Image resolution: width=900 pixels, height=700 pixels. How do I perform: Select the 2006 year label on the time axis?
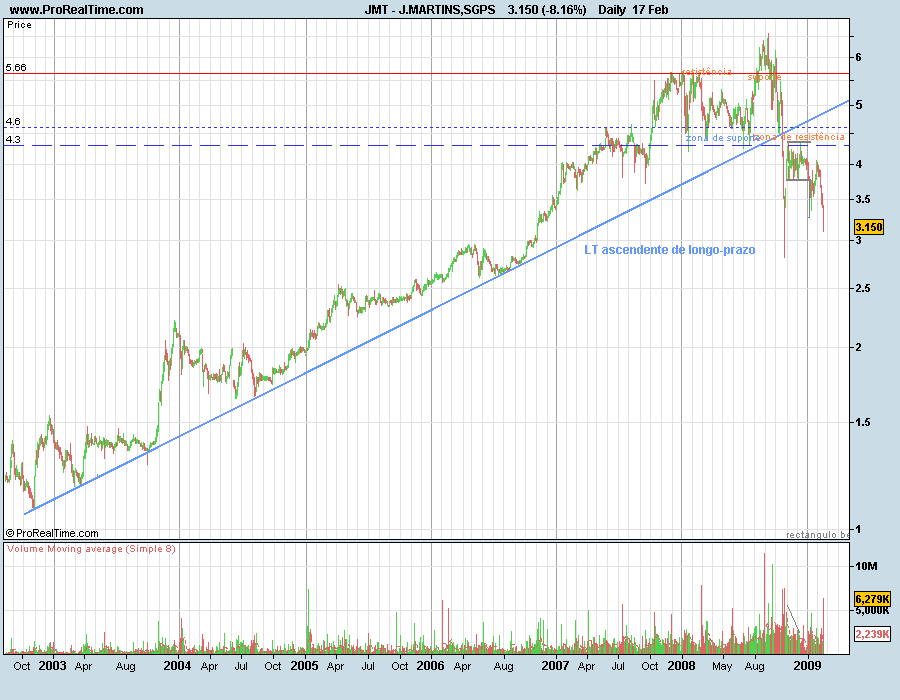(x=430, y=666)
